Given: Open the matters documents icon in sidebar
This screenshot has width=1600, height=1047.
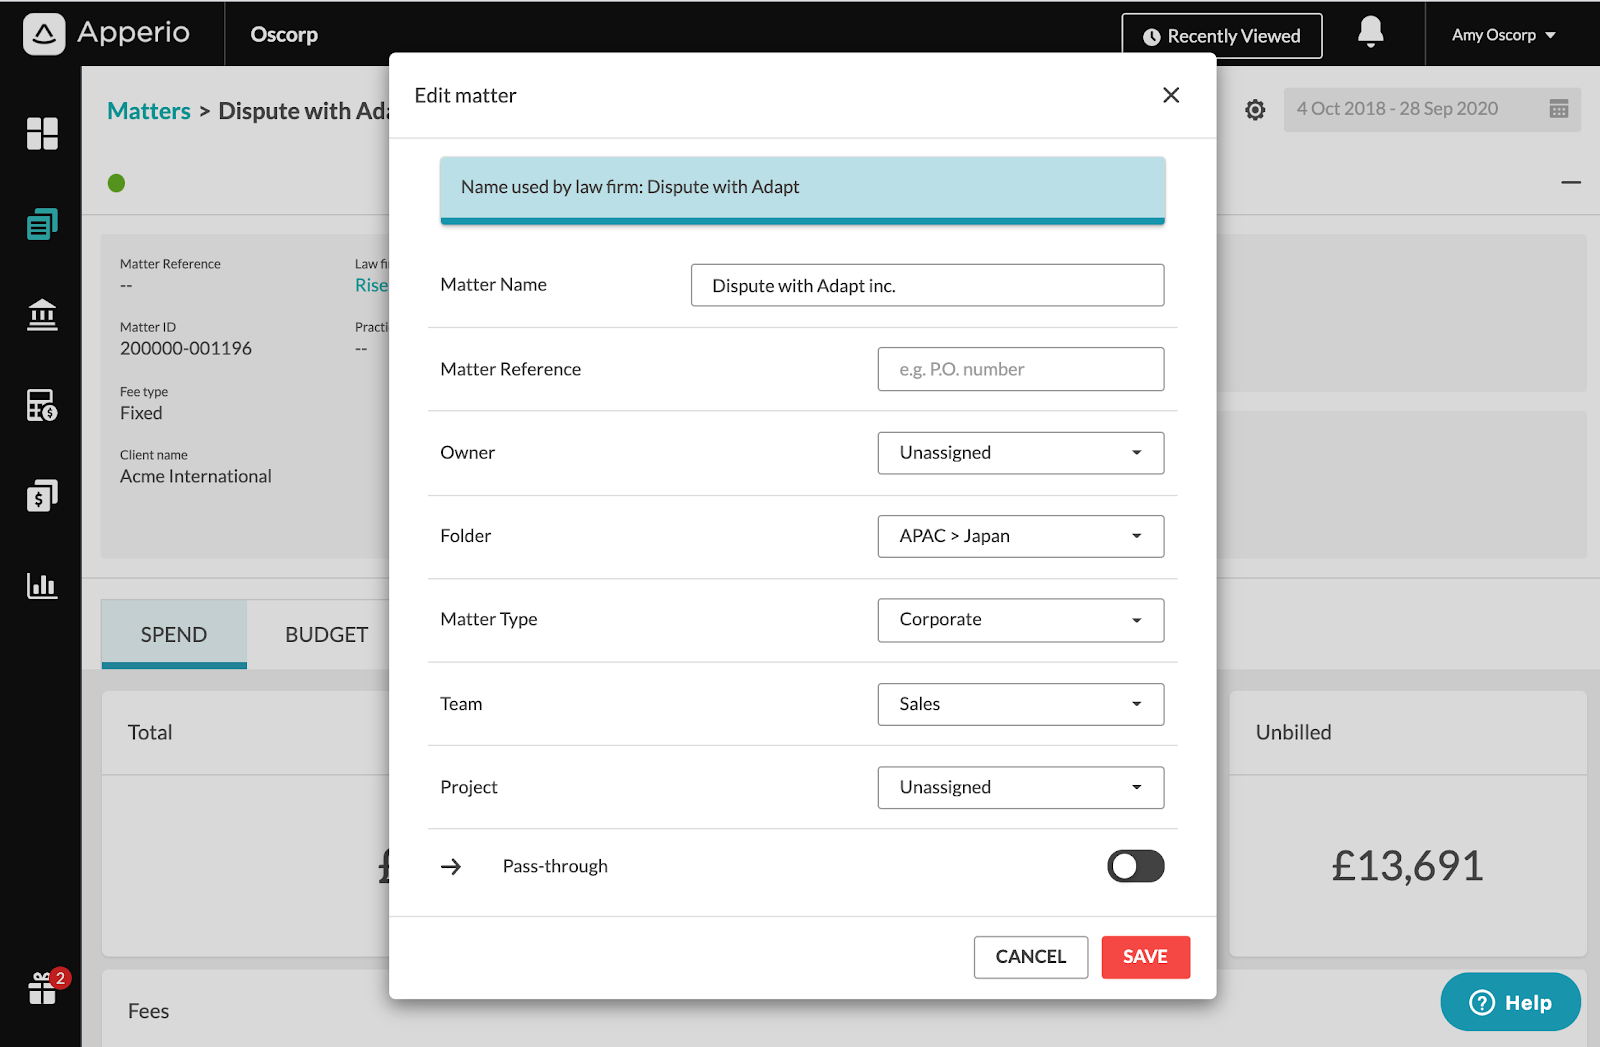Looking at the screenshot, I should click(x=42, y=224).
